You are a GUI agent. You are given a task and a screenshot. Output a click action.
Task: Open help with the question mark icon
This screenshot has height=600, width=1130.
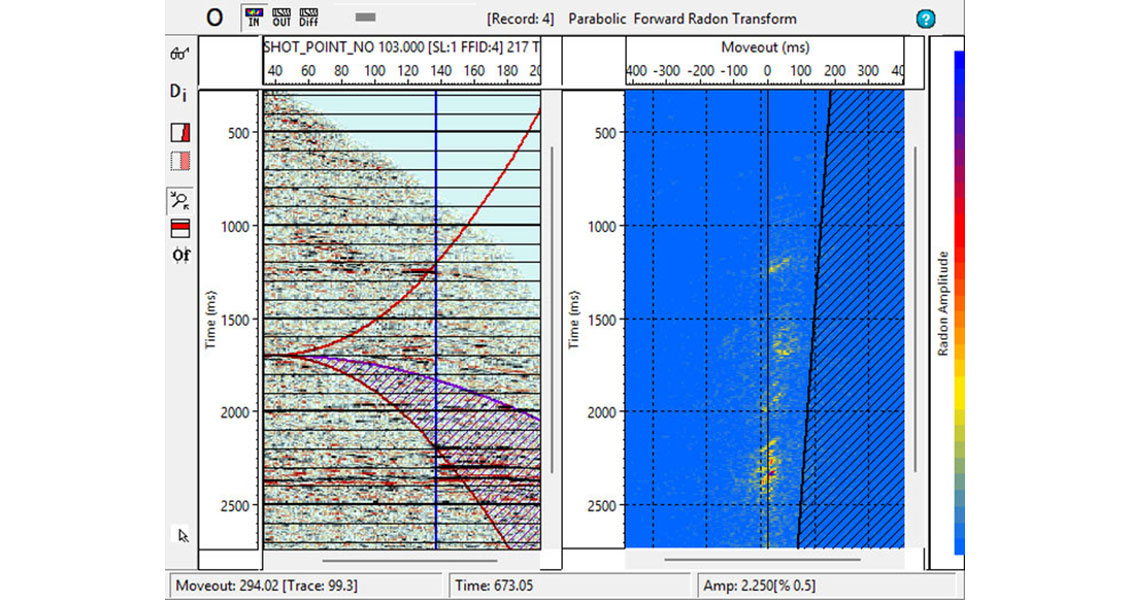point(925,19)
